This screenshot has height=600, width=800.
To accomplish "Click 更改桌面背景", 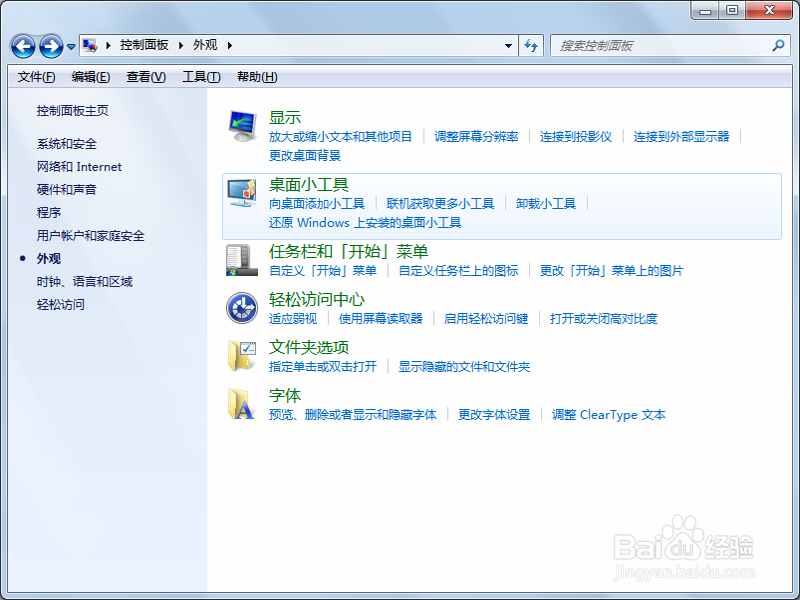I will (x=305, y=156).
